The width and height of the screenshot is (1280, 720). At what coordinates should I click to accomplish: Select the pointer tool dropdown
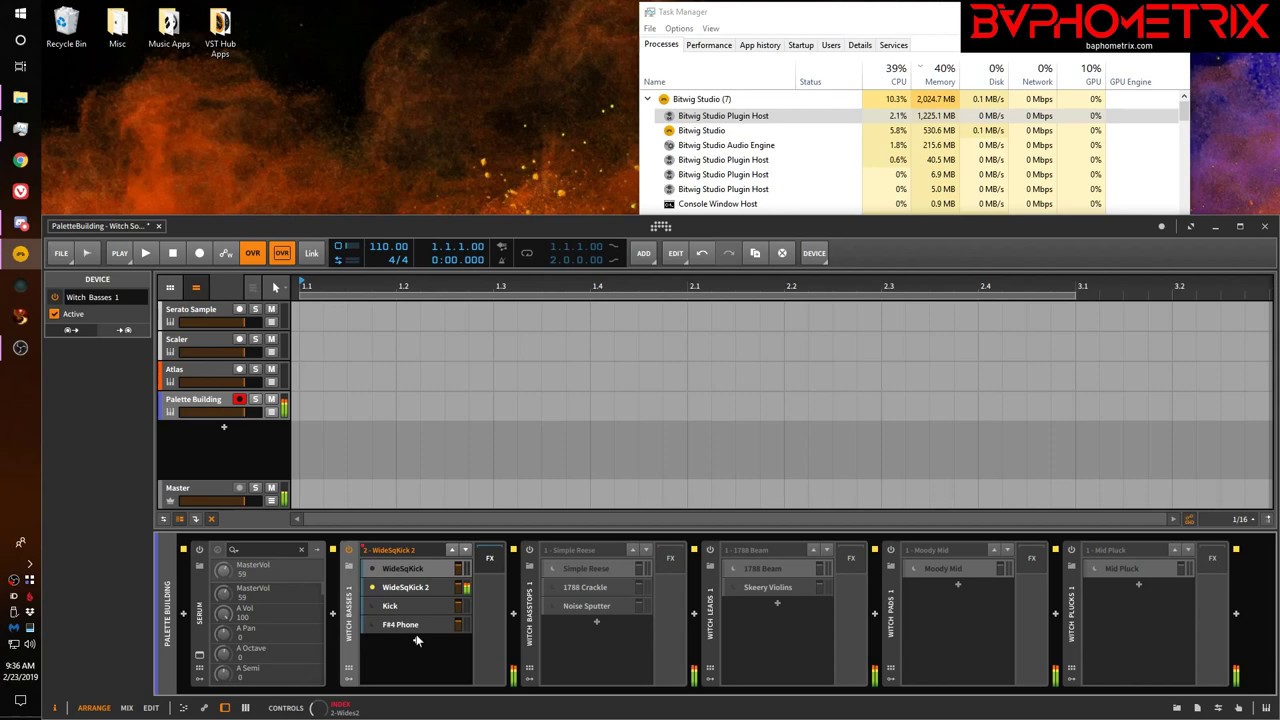276,288
